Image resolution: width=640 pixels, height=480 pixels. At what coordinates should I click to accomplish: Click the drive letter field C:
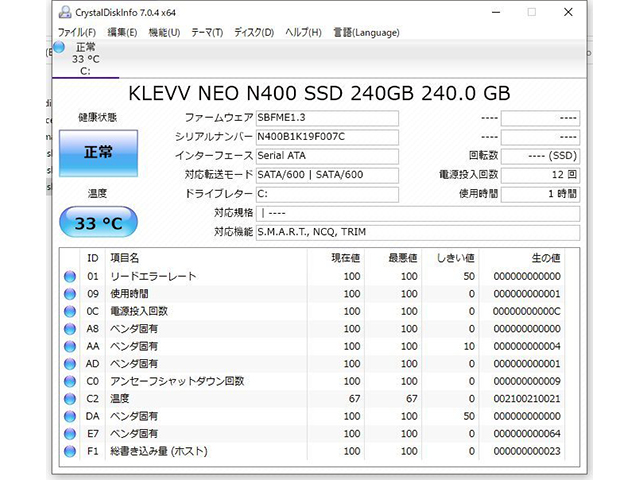pos(327,194)
